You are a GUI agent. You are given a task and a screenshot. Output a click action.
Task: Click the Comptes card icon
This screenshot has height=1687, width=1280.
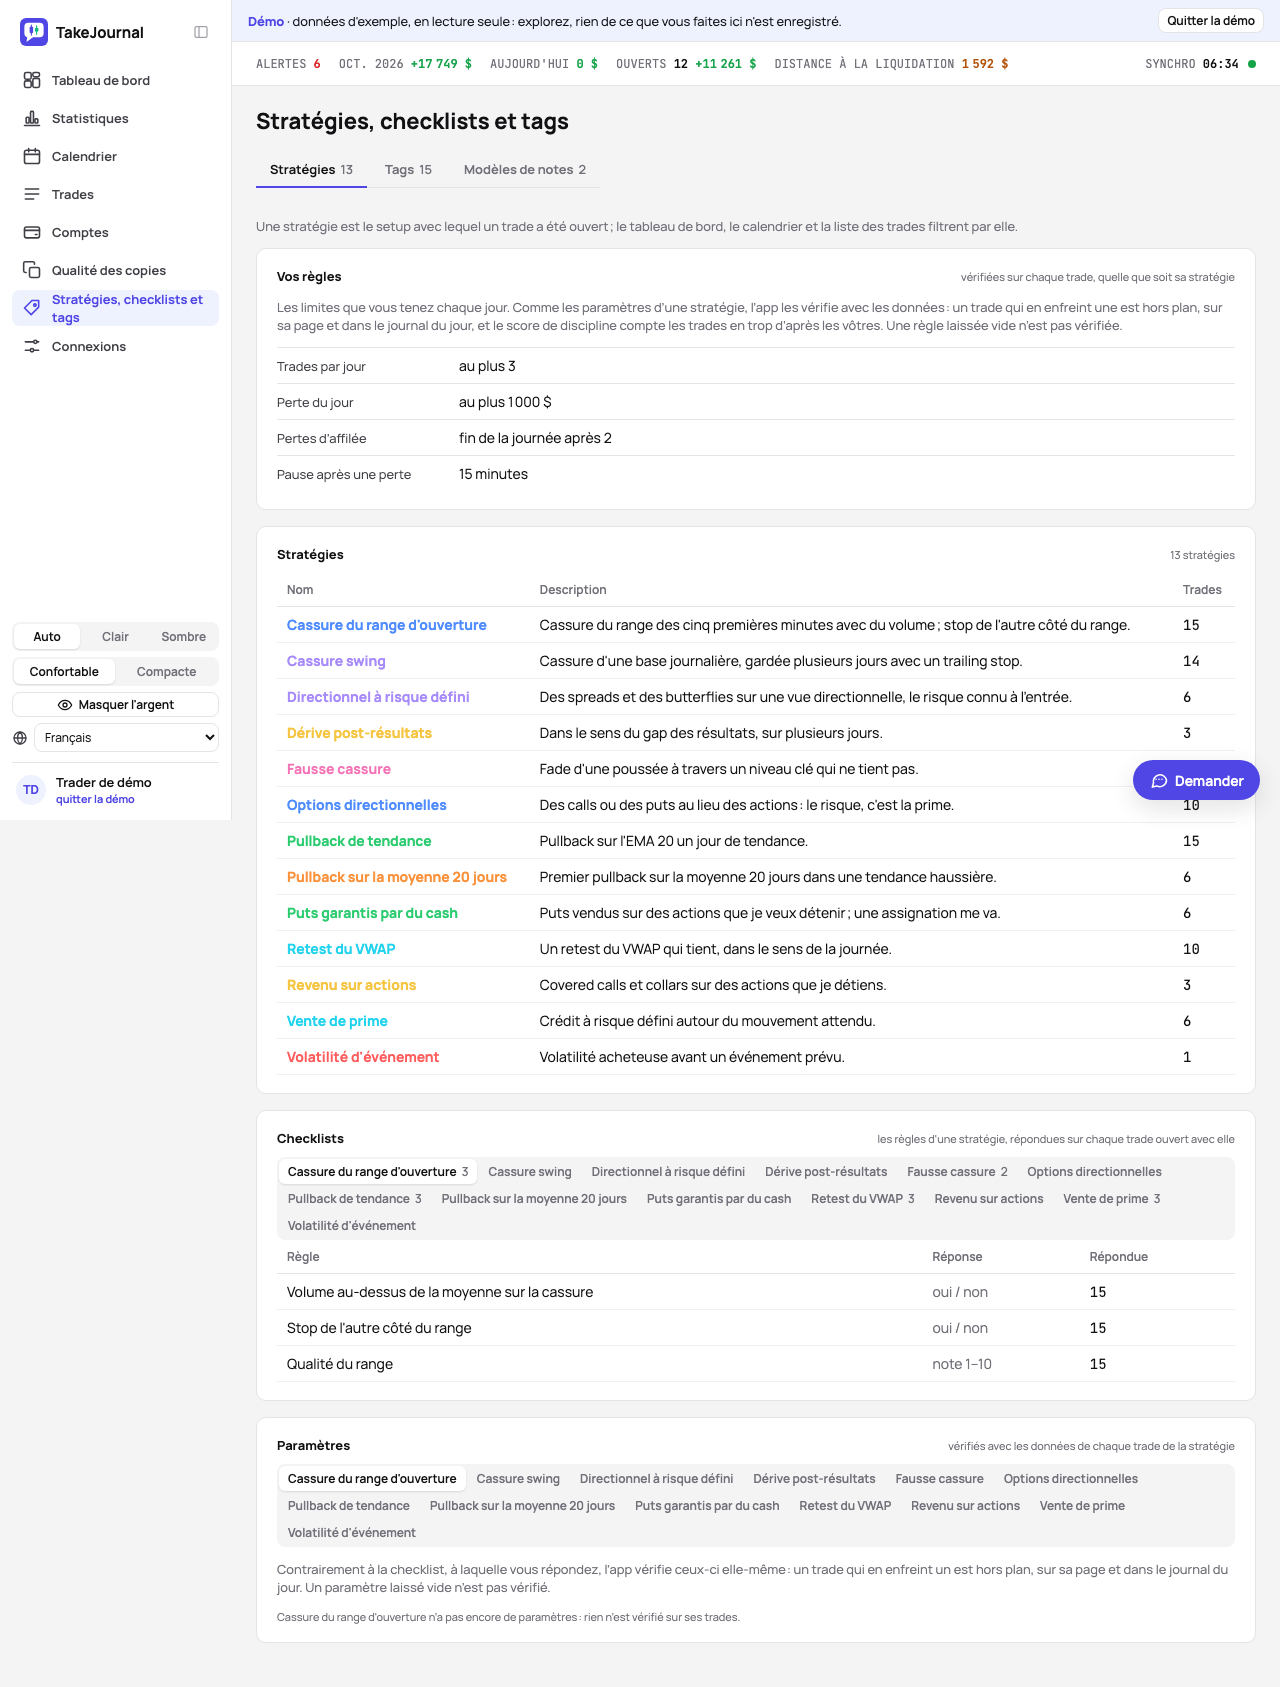click(32, 232)
